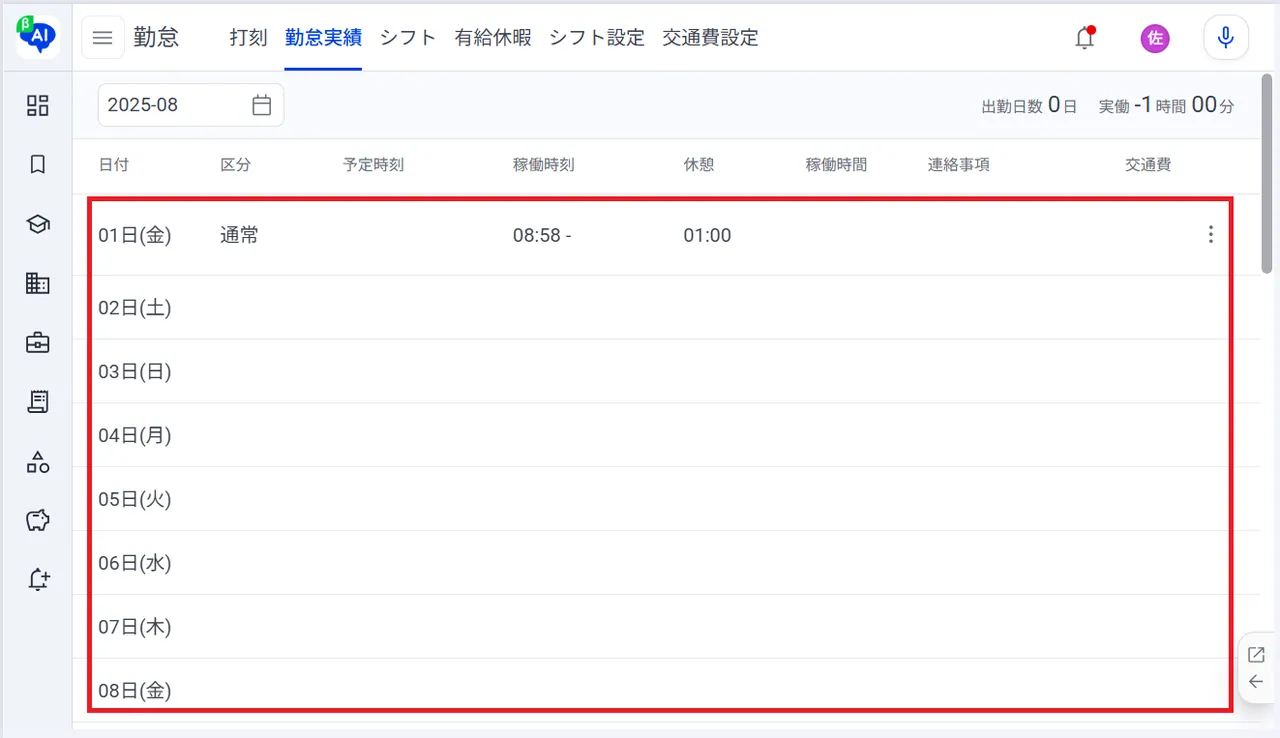Viewport: 1280px width, 738px height.
Task: Open the 交通費設定 tab
Action: point(710,38)
